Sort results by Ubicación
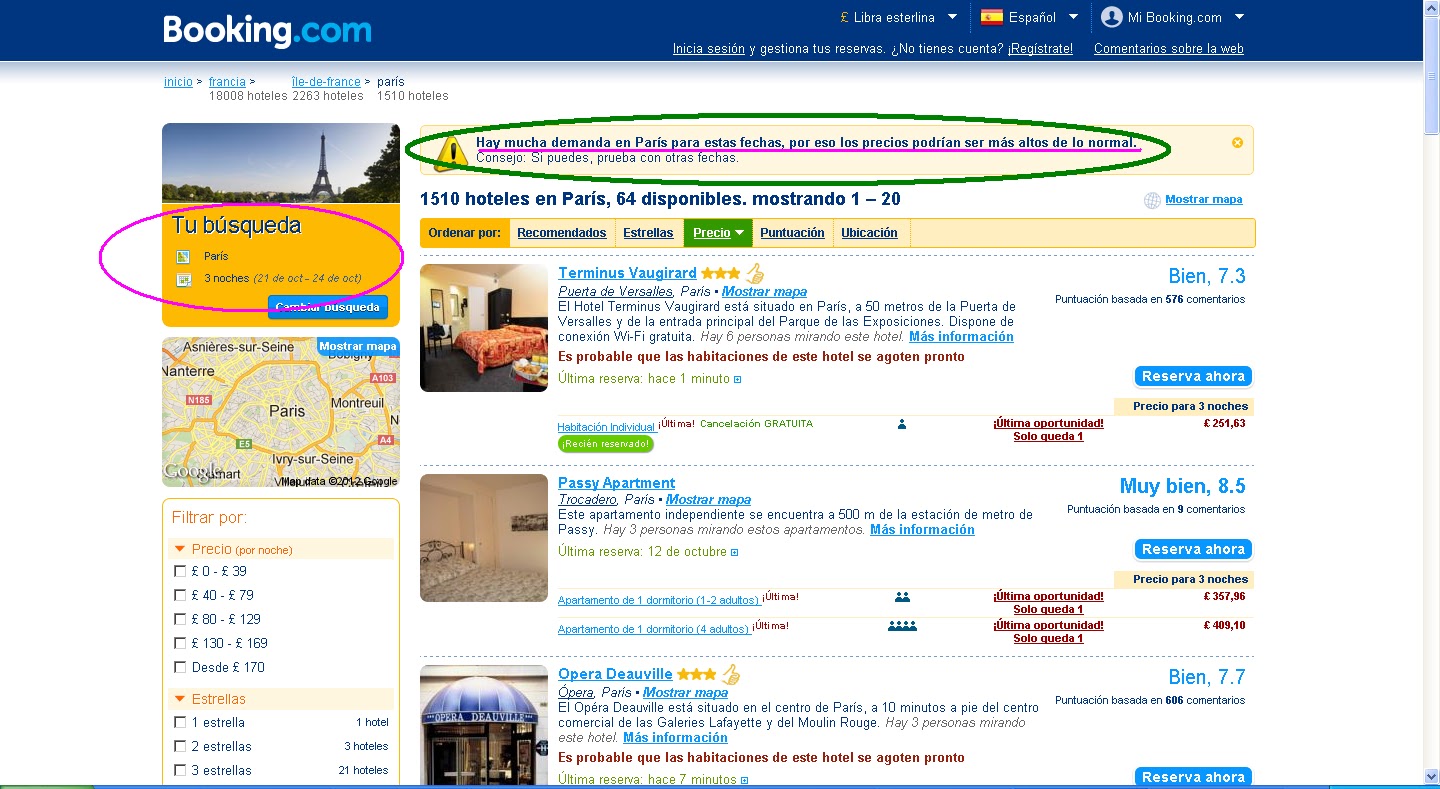Viewport: 1440px width, 789px height. tap(869, 233)
